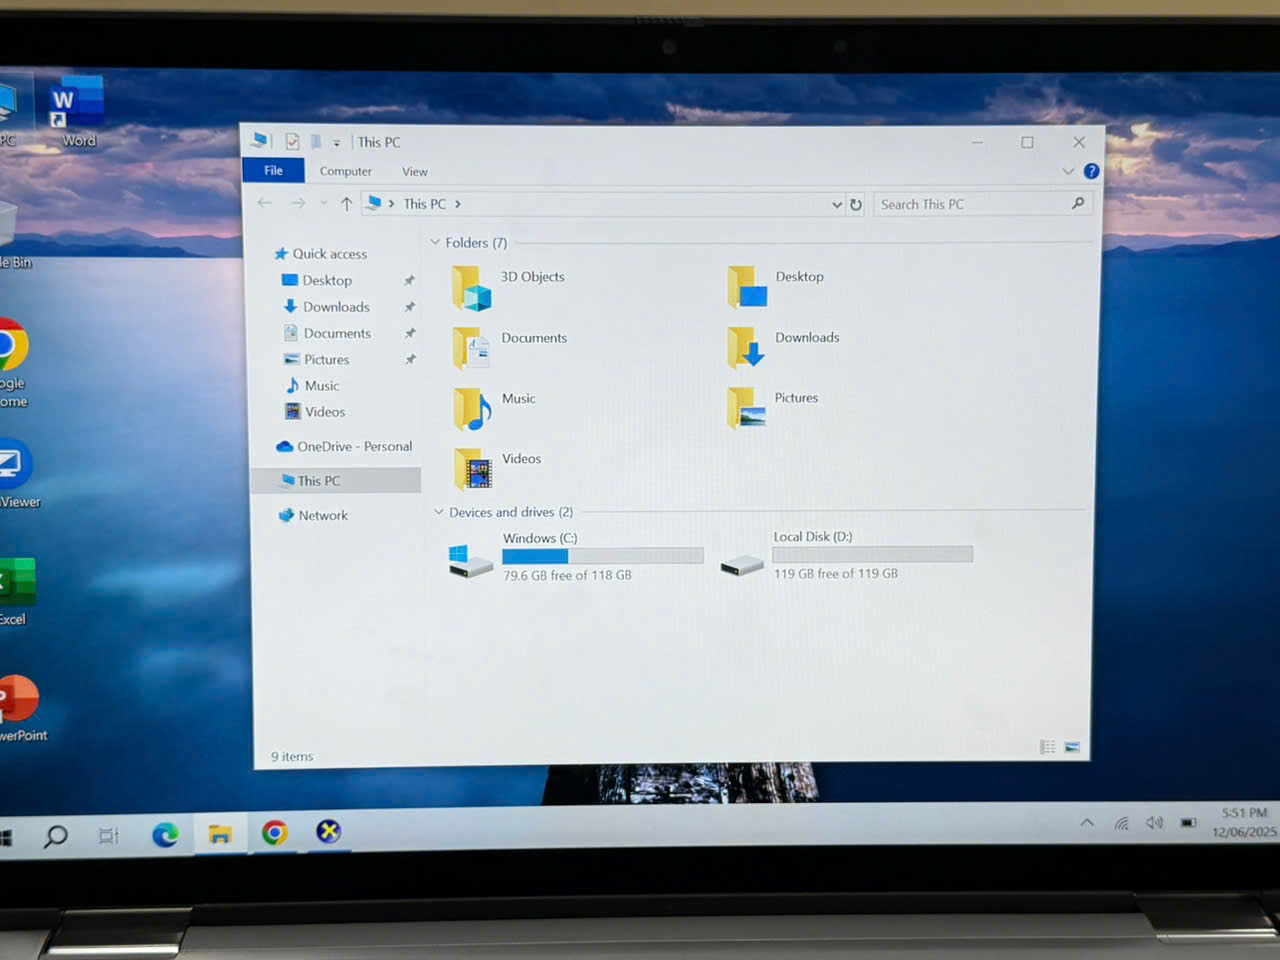Viewport: 1280px width, 960px height.
Task: Open network settings from system tray
Action: pyautogui.click(x=1122, y=823)
